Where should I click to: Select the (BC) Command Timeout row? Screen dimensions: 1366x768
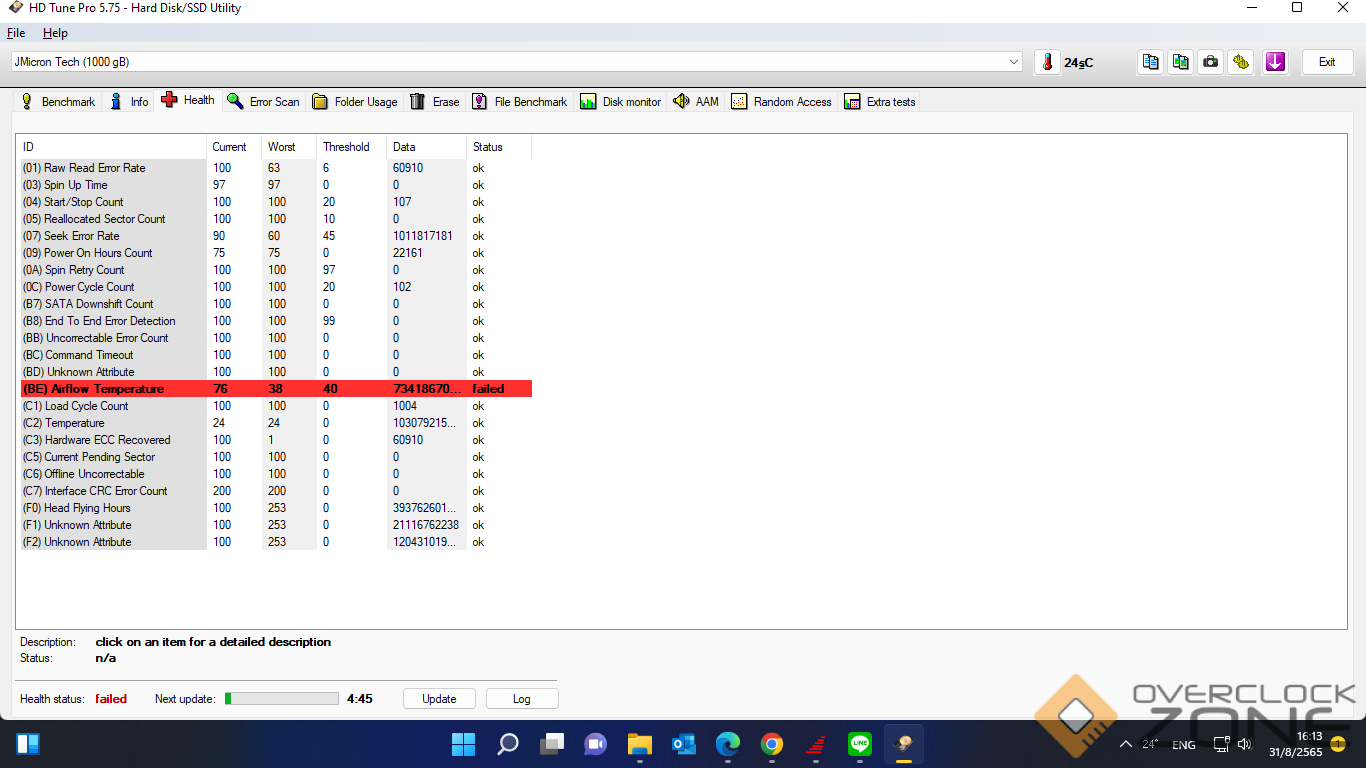(276, 355)
